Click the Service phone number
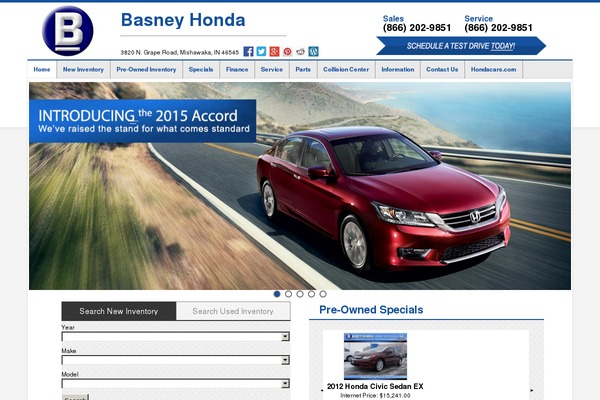Image resolution: width=600 pixels, height=400 pixels. [498, 28]
